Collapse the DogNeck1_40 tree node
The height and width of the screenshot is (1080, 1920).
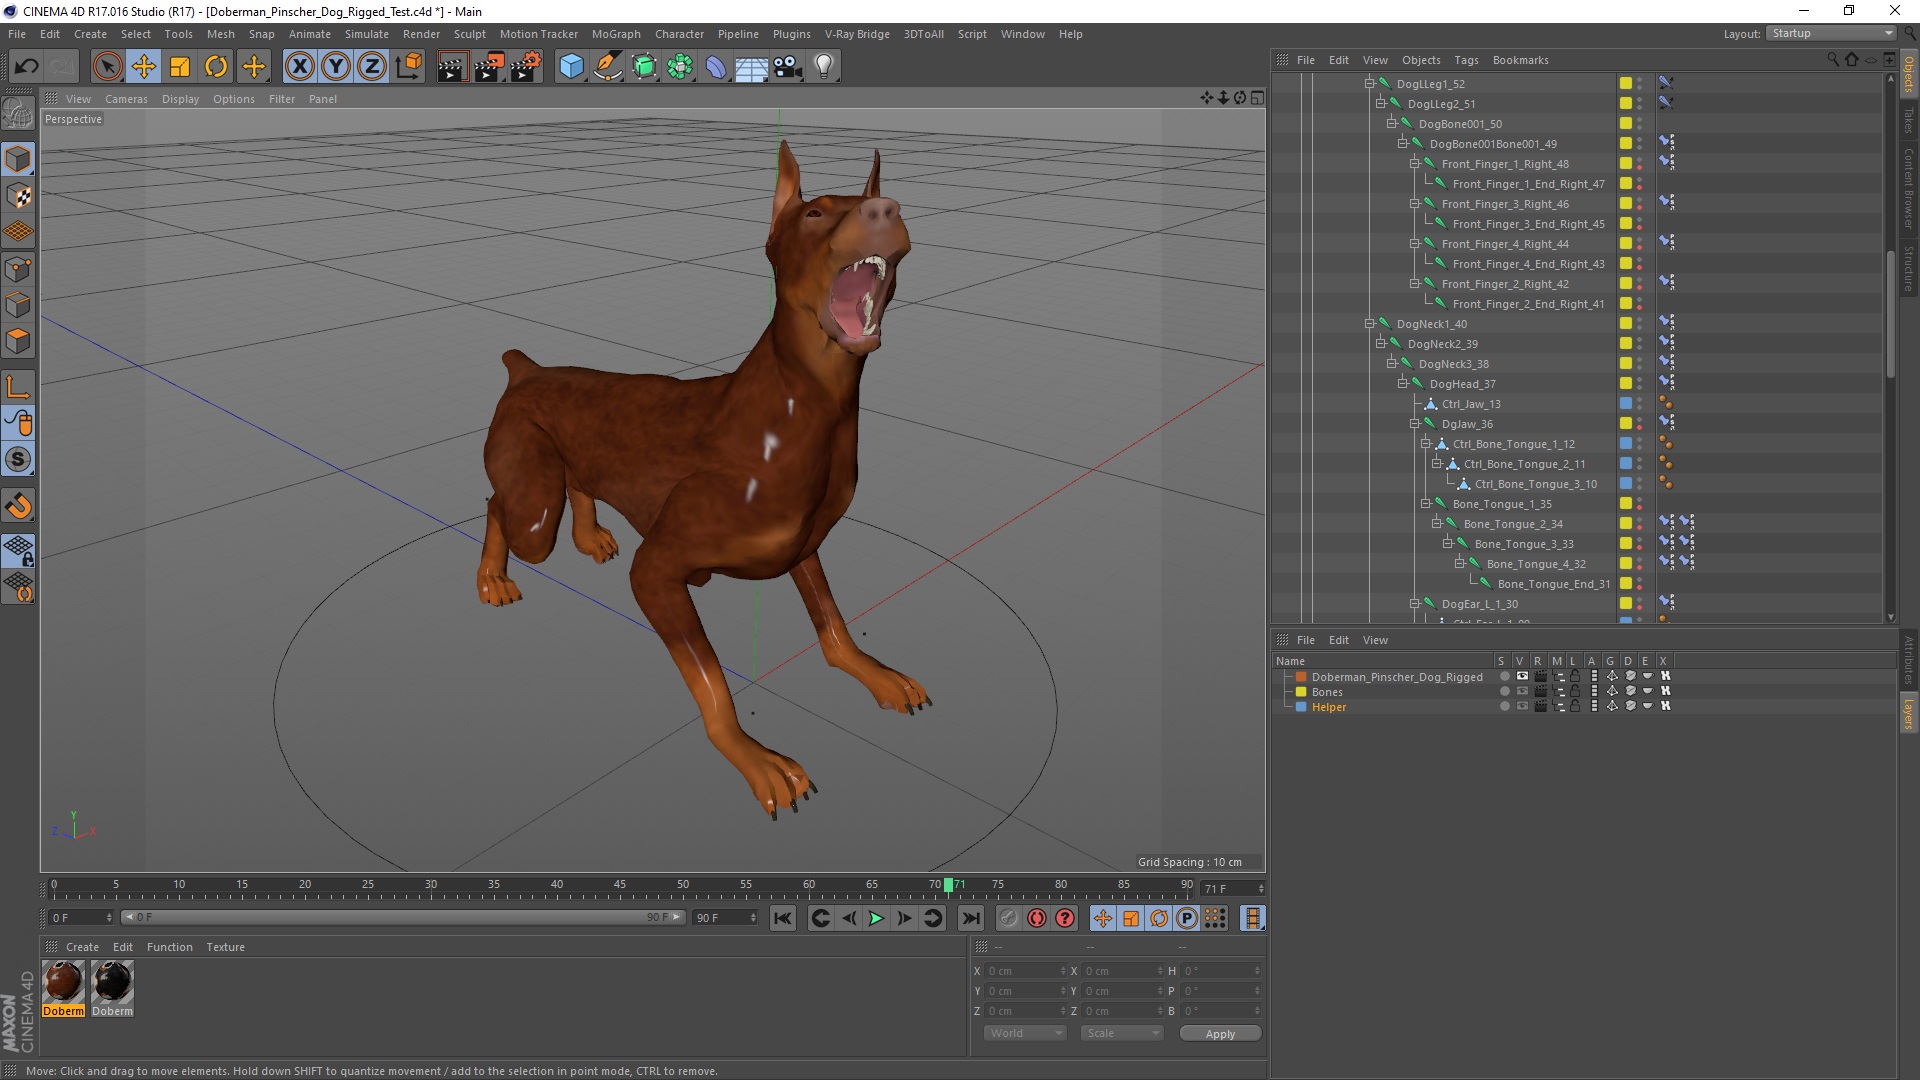[x=1370, y=324]
